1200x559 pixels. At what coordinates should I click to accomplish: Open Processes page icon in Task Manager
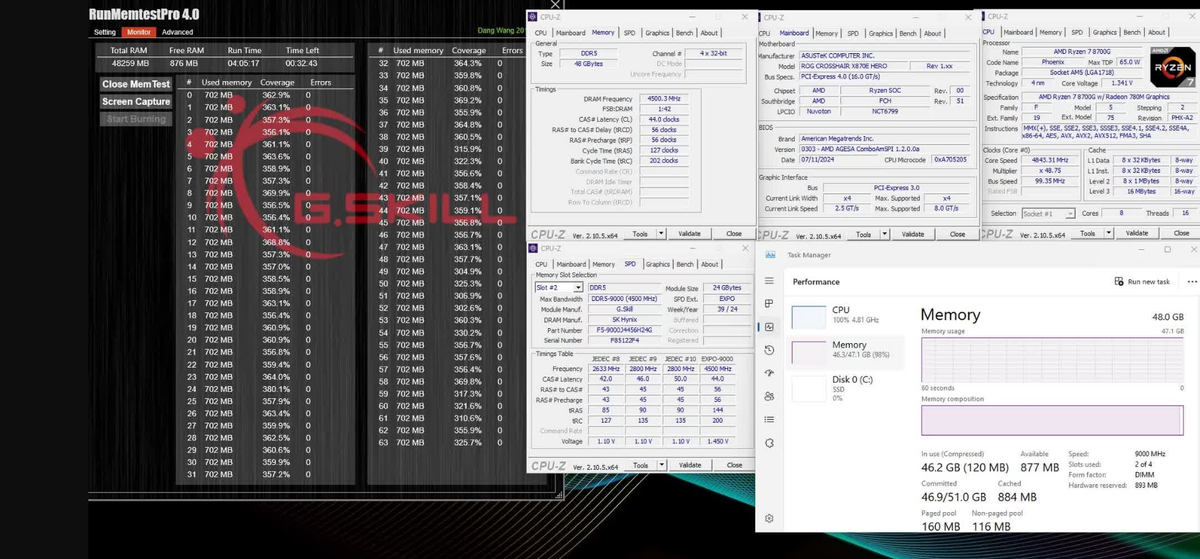769,304
